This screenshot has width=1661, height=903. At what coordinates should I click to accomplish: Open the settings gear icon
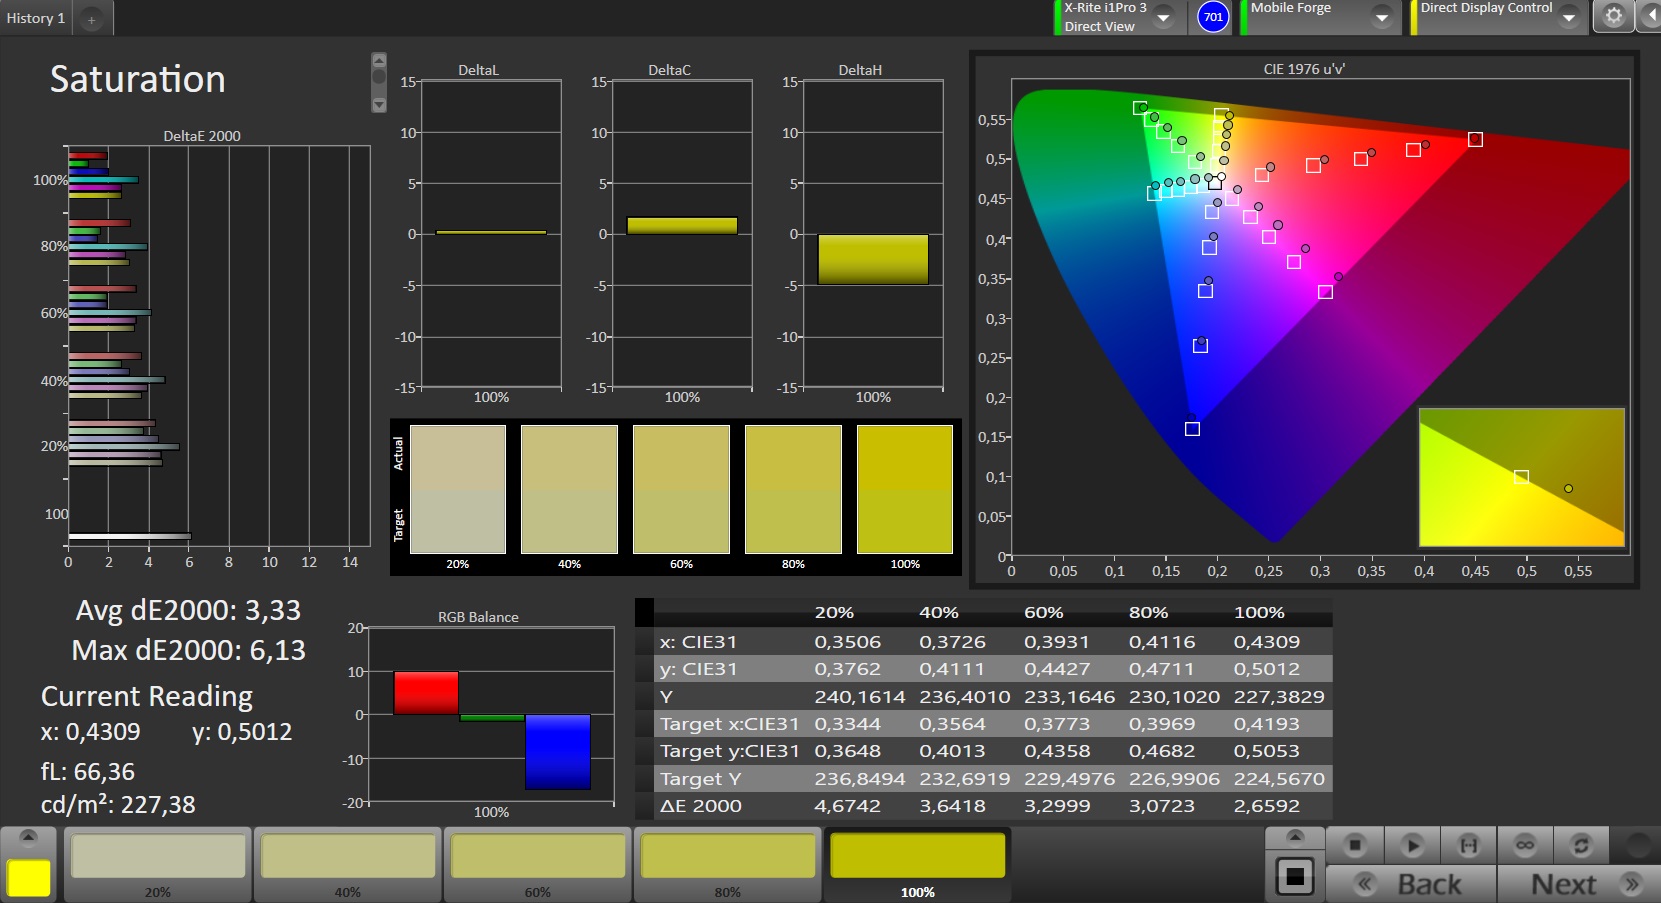coord(1613,16)
